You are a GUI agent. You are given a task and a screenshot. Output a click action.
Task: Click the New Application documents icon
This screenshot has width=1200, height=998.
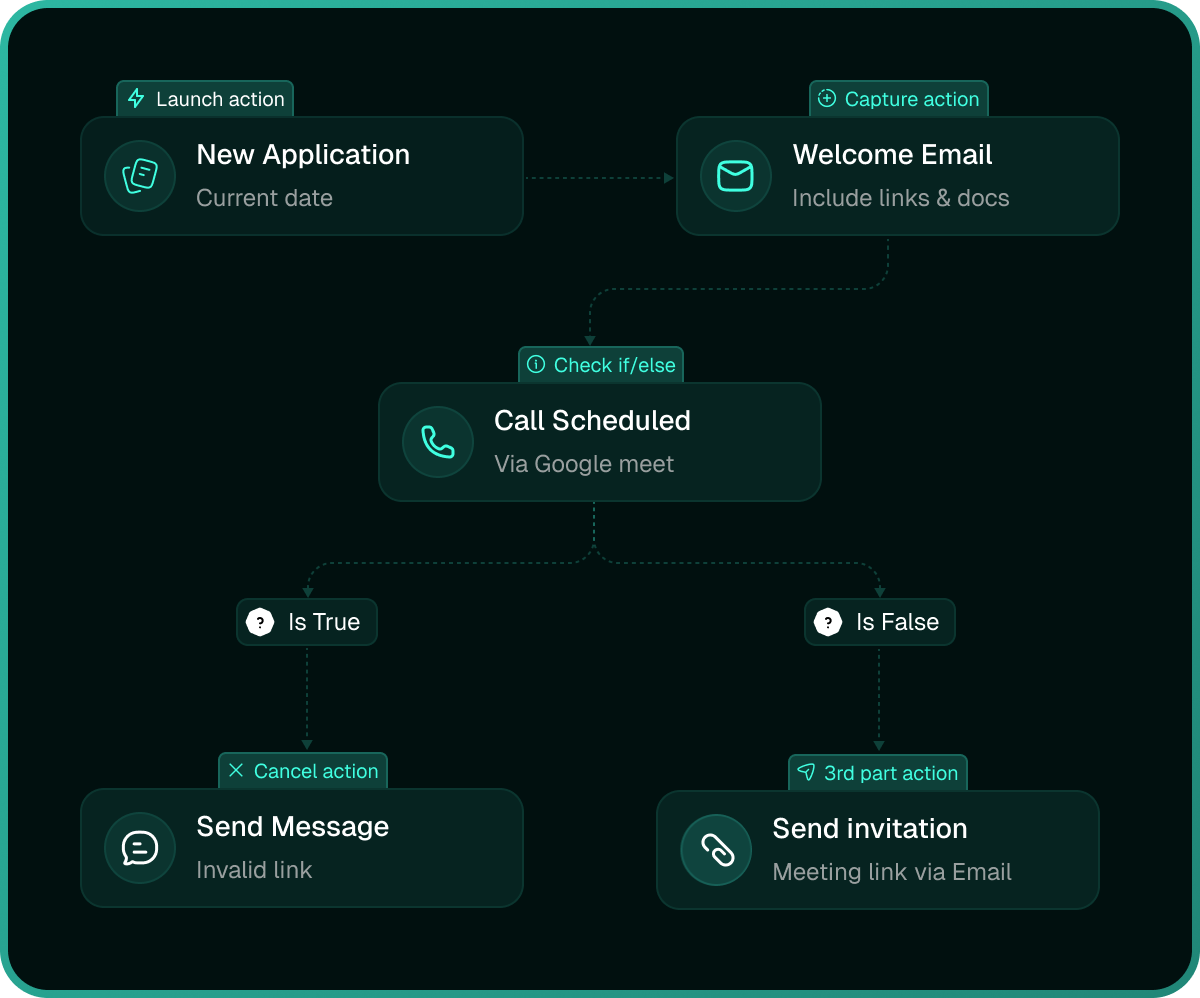point(140,176)
